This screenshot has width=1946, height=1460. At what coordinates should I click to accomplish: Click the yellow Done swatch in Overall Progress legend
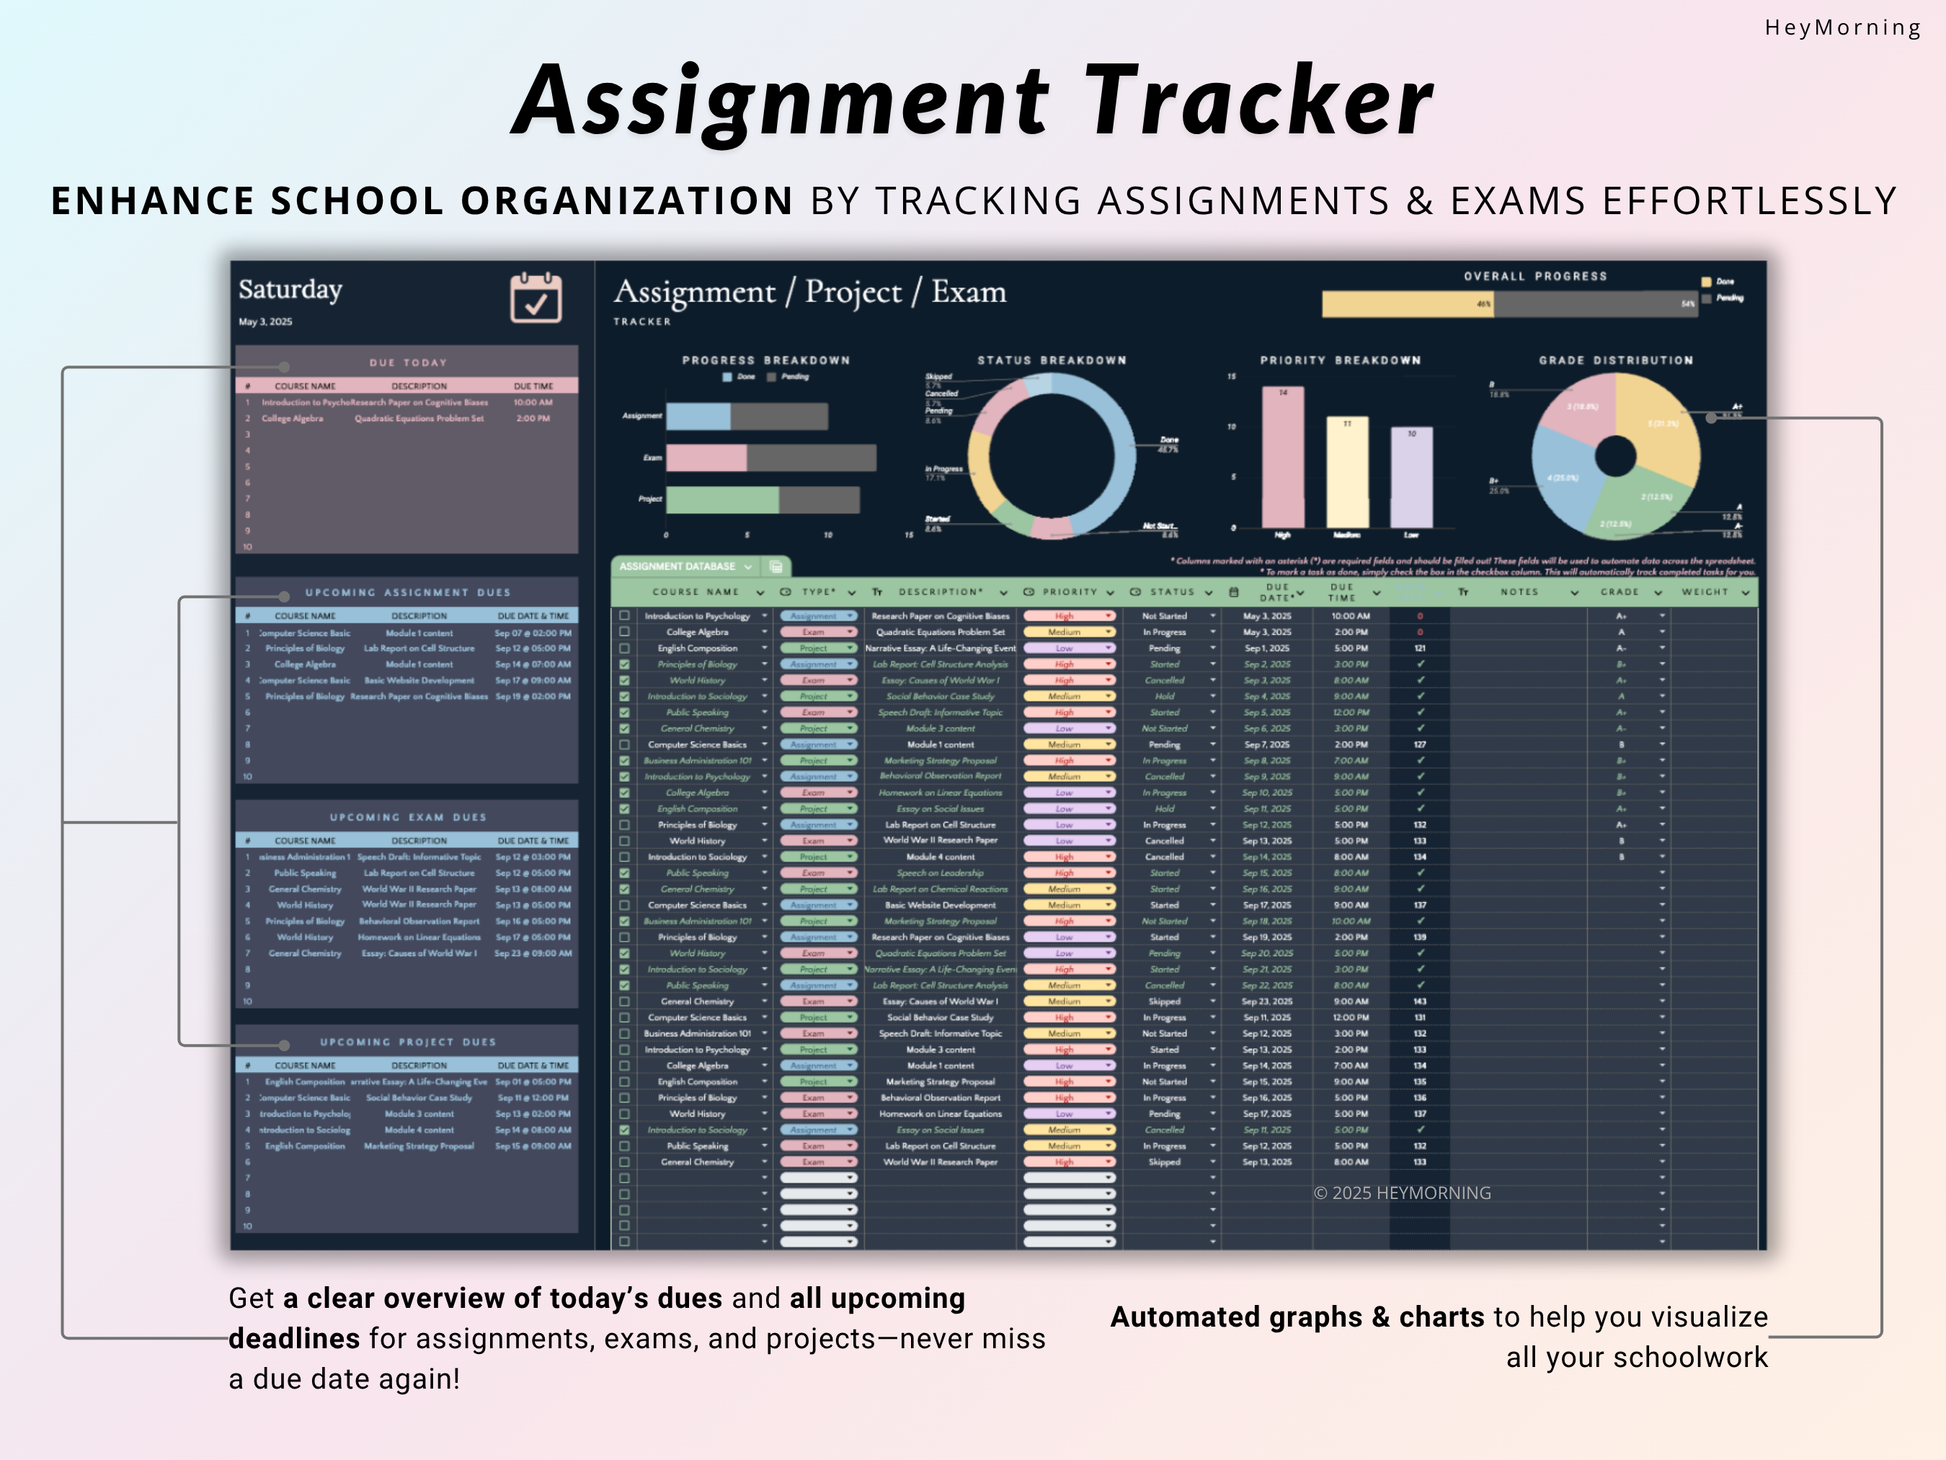[1706, 282]
